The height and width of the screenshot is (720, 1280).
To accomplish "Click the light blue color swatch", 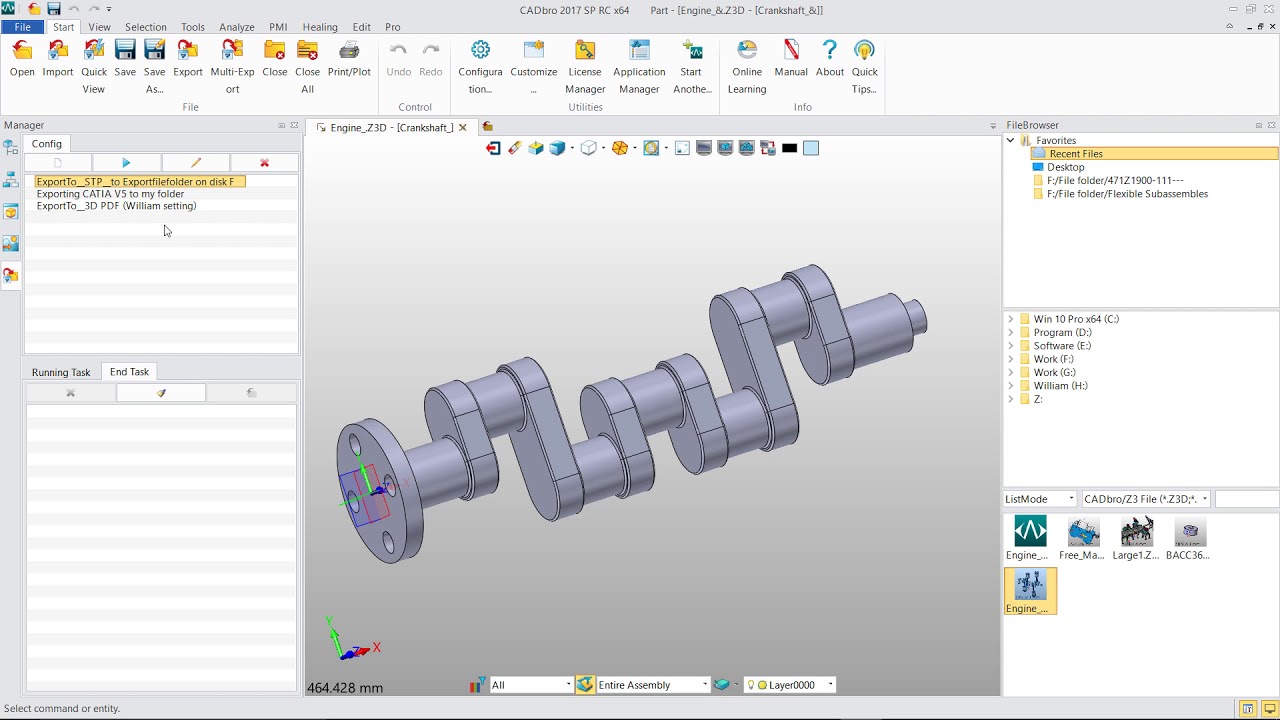I will tap(811, 148).
